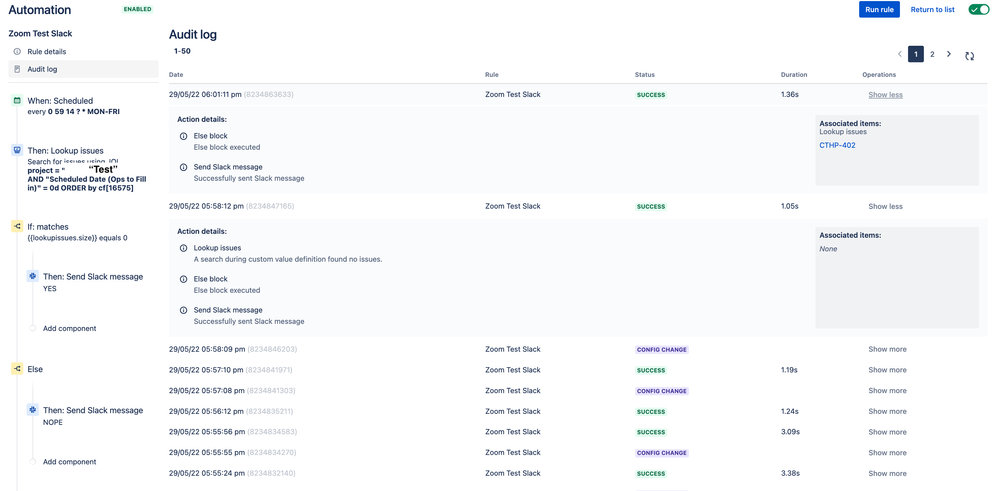999x491 pixels.
Task: Open the When: Scheduled component
Action: pyautogui.click(x=60, y=101)
